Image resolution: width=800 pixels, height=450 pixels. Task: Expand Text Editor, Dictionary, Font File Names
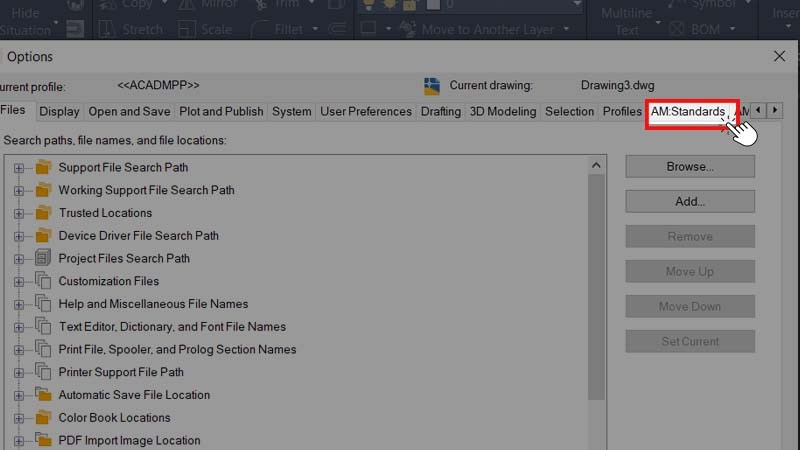pyautogui.click(x=19, y=327)
